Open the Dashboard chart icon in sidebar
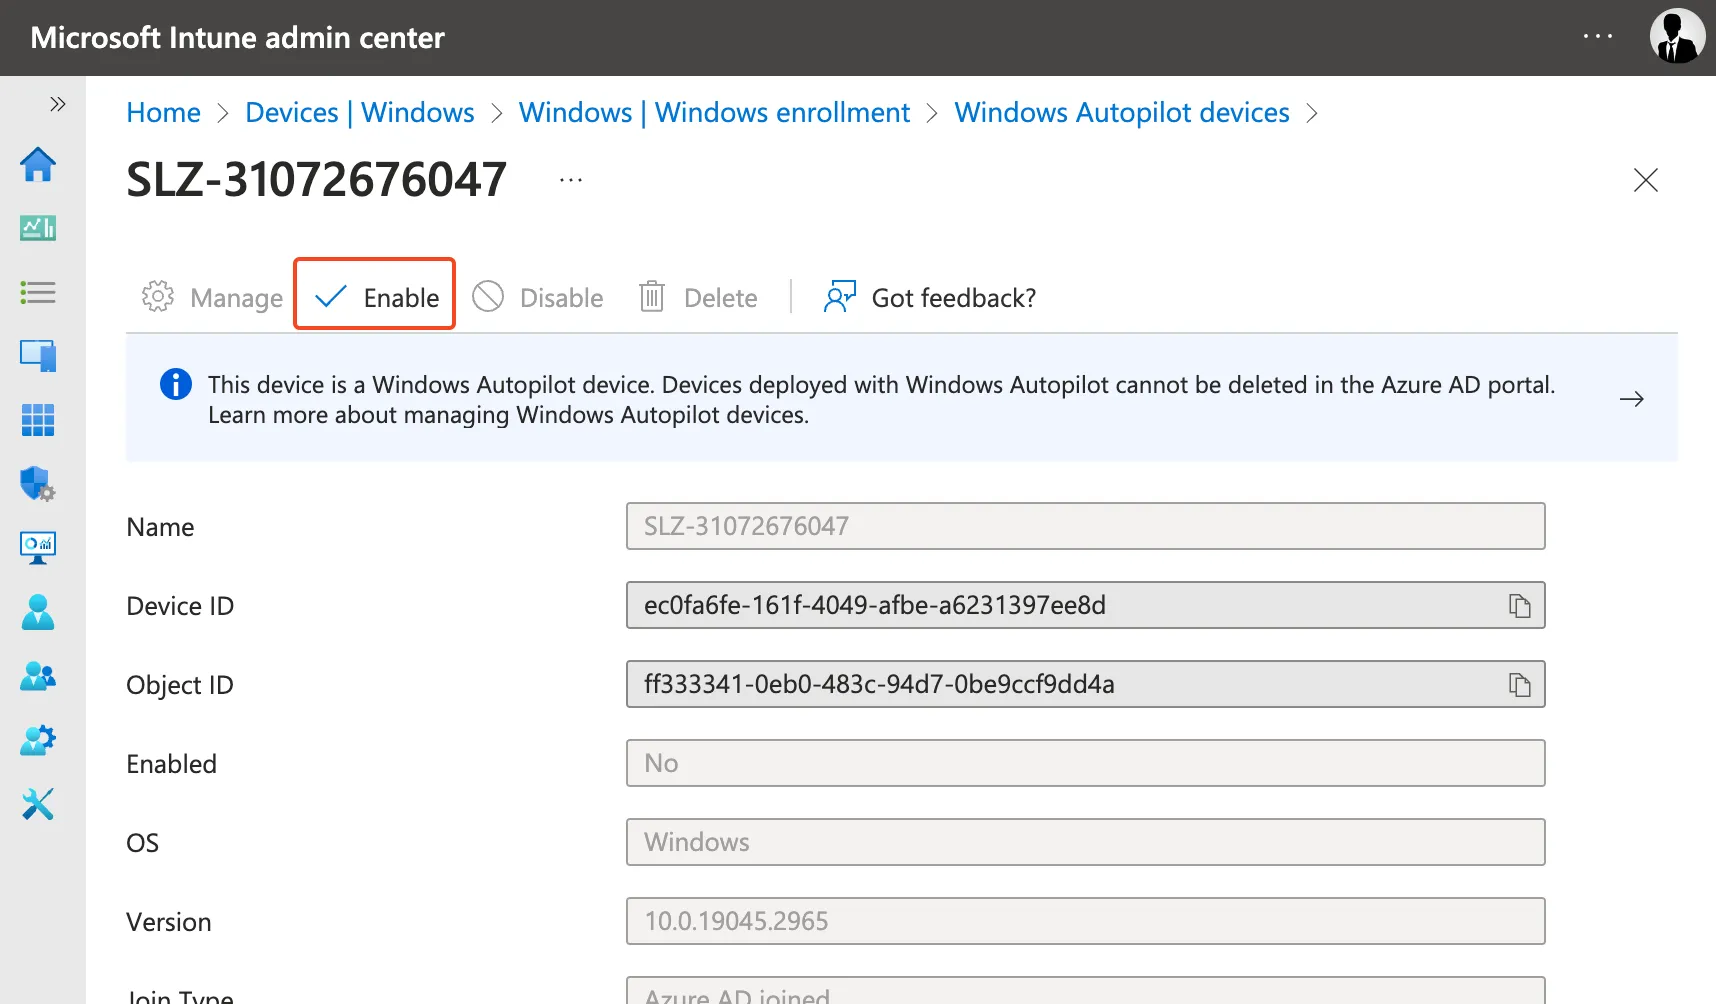 click(38, 228)
